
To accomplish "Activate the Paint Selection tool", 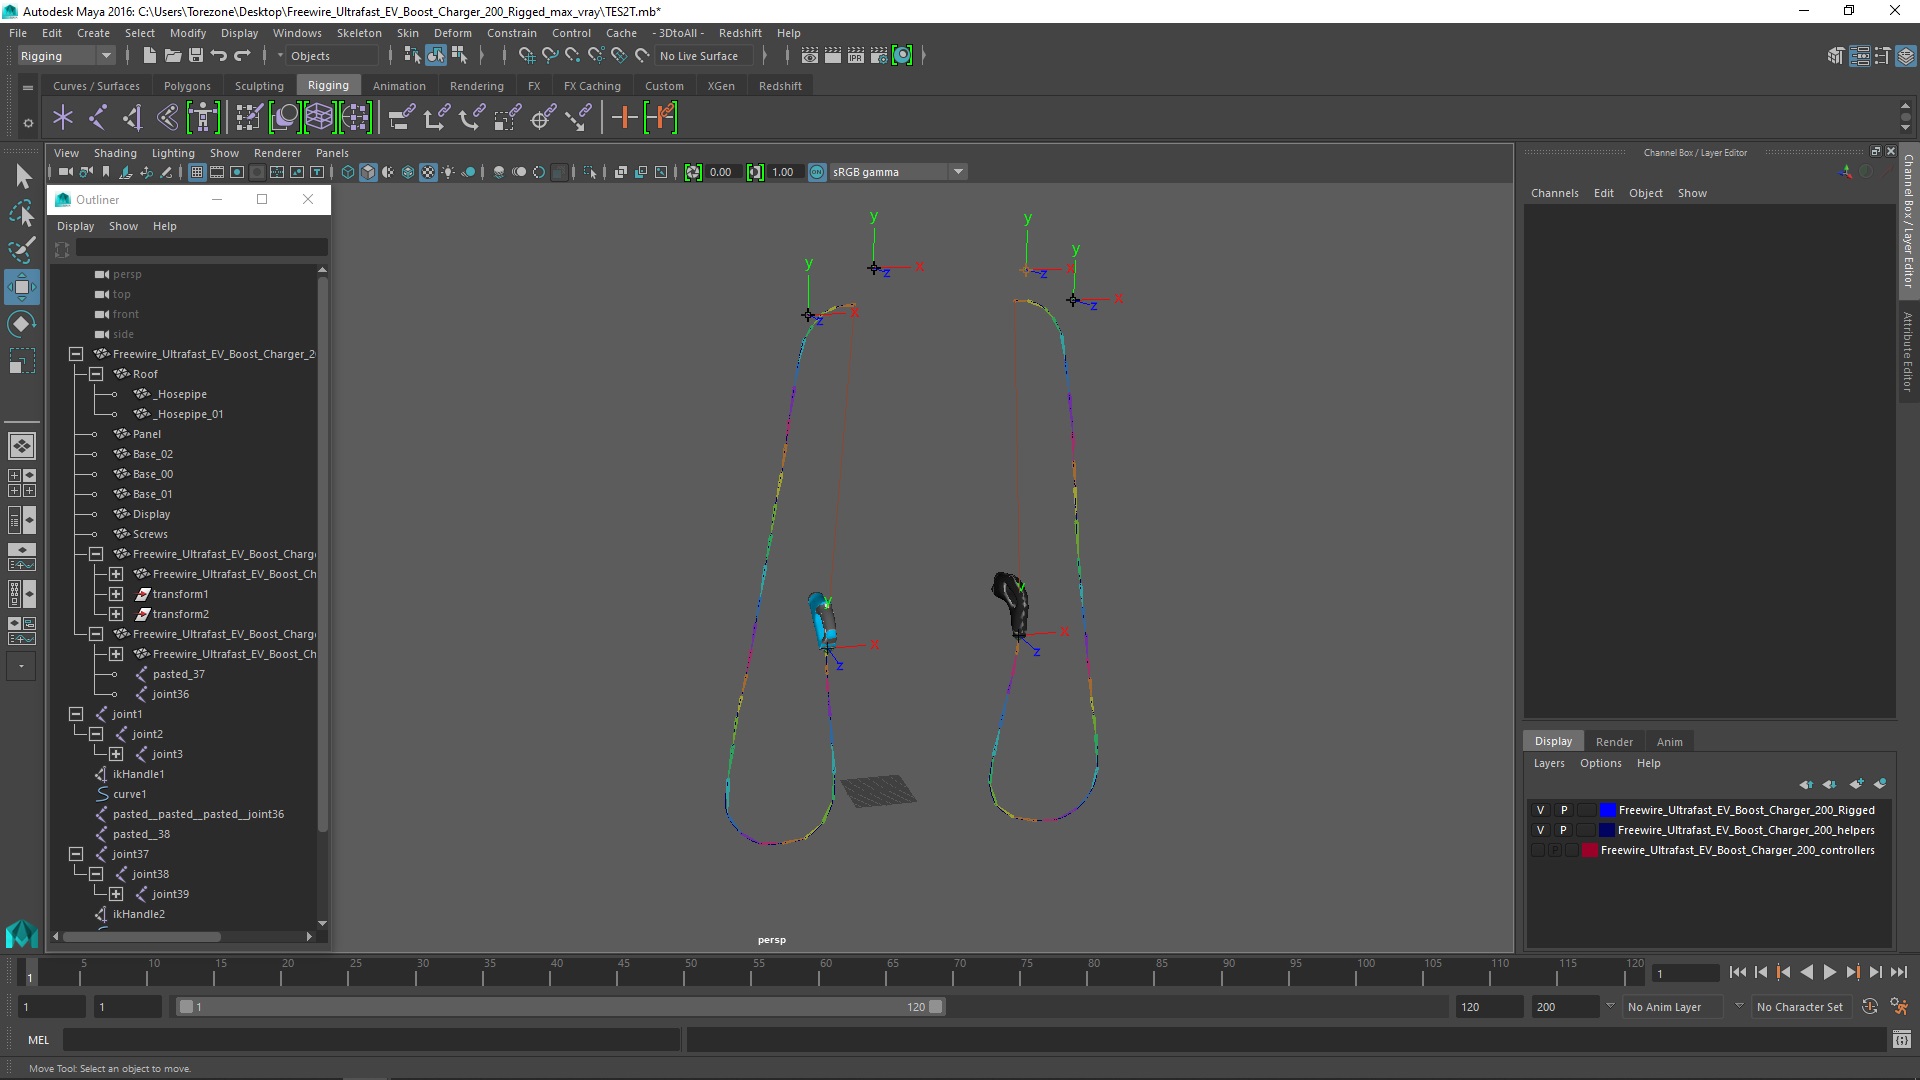I will tap(21, 250).
